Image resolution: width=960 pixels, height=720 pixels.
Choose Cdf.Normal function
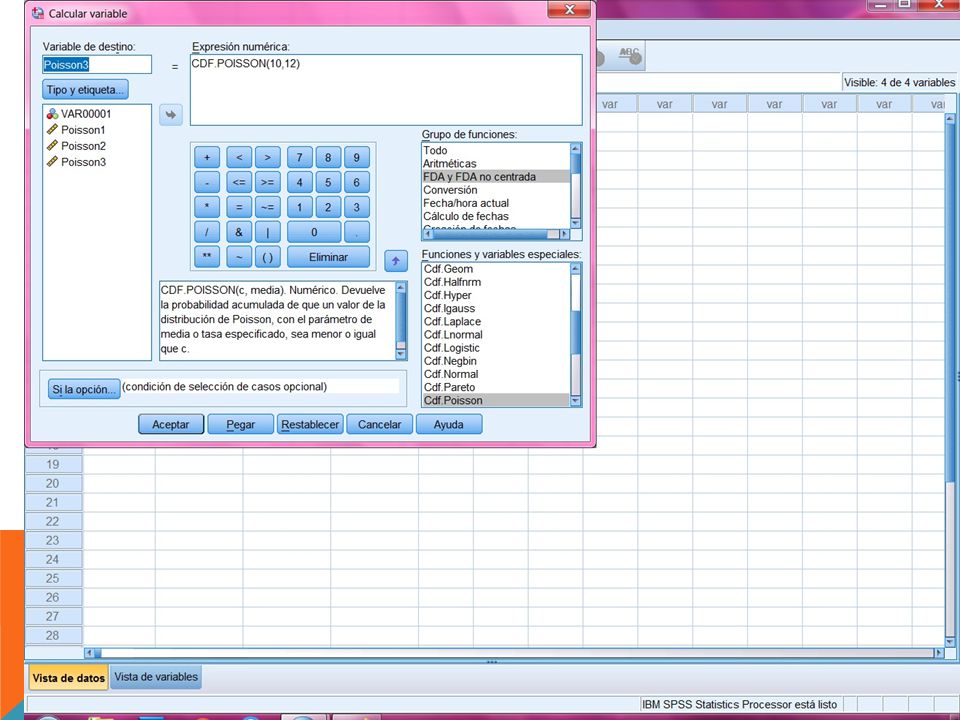496,374
